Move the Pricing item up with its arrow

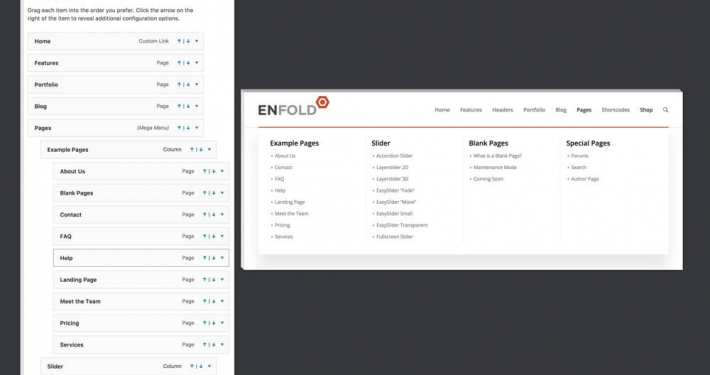pyautogui.click(x=205, y=323)
